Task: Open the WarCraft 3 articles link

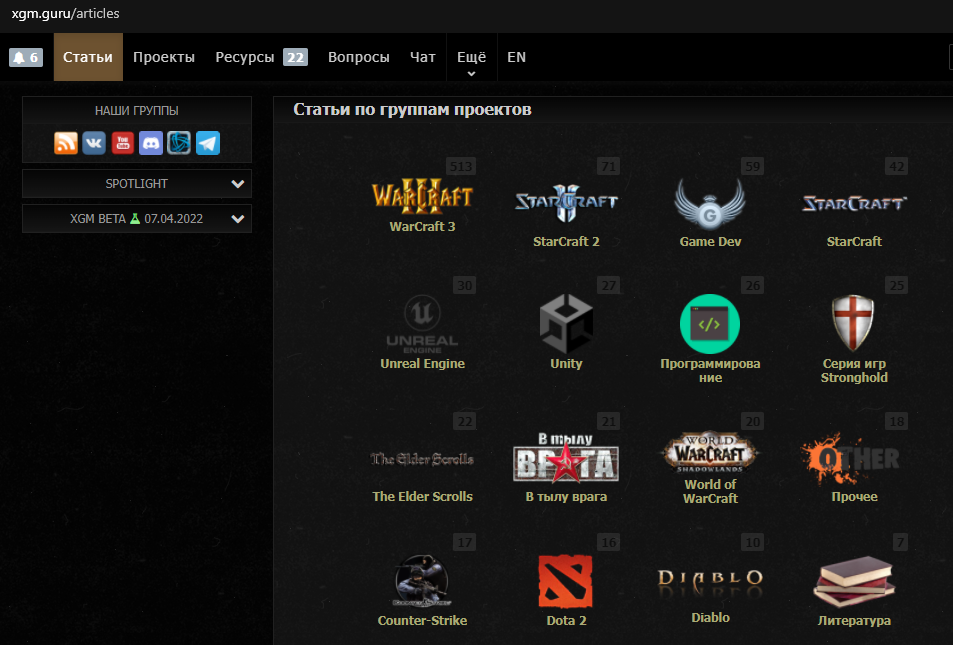Action: coord(422,226)
